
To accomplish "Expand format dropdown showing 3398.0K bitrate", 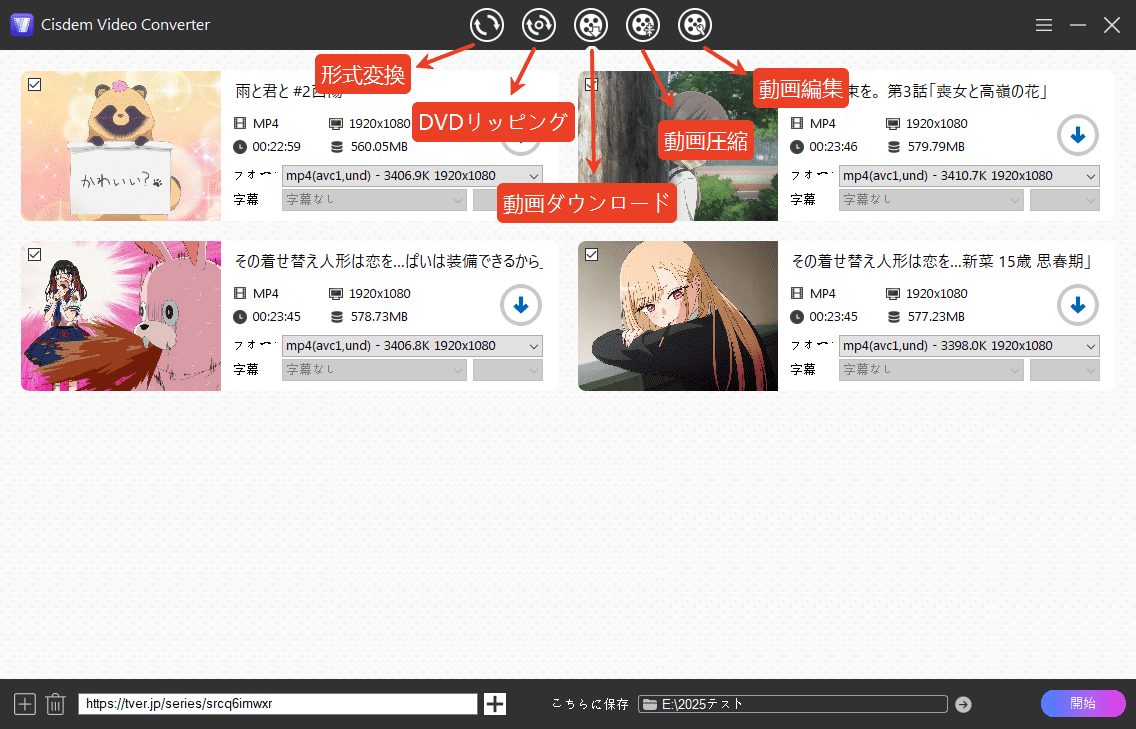I will (x=968, y=346).
